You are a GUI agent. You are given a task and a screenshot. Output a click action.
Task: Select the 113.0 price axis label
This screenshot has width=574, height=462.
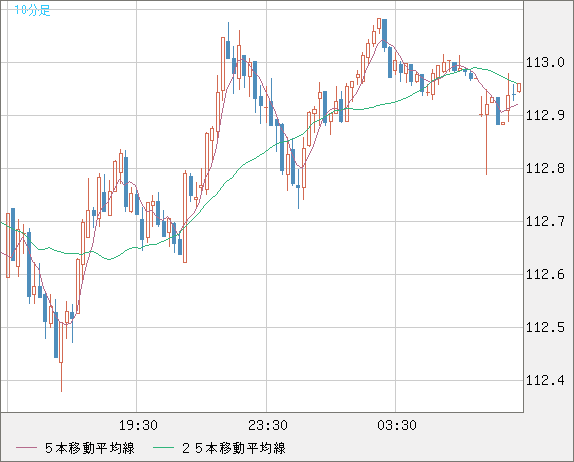(545, 62)
